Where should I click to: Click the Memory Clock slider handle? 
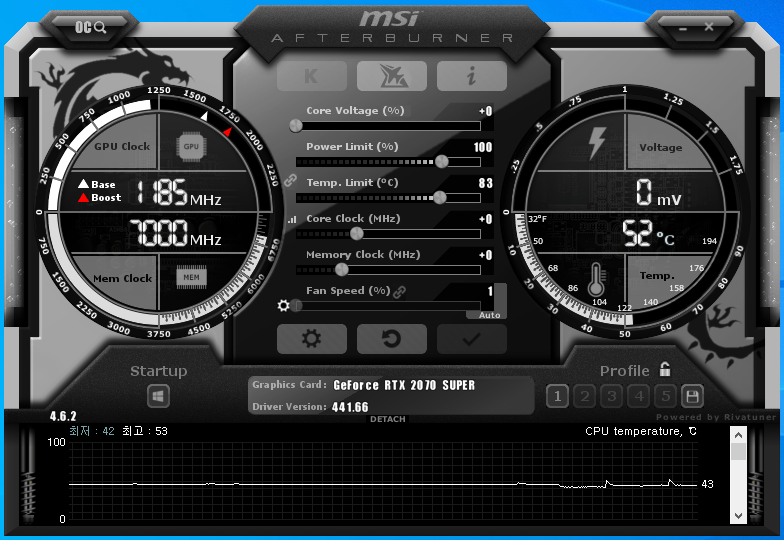click(342, 270)
